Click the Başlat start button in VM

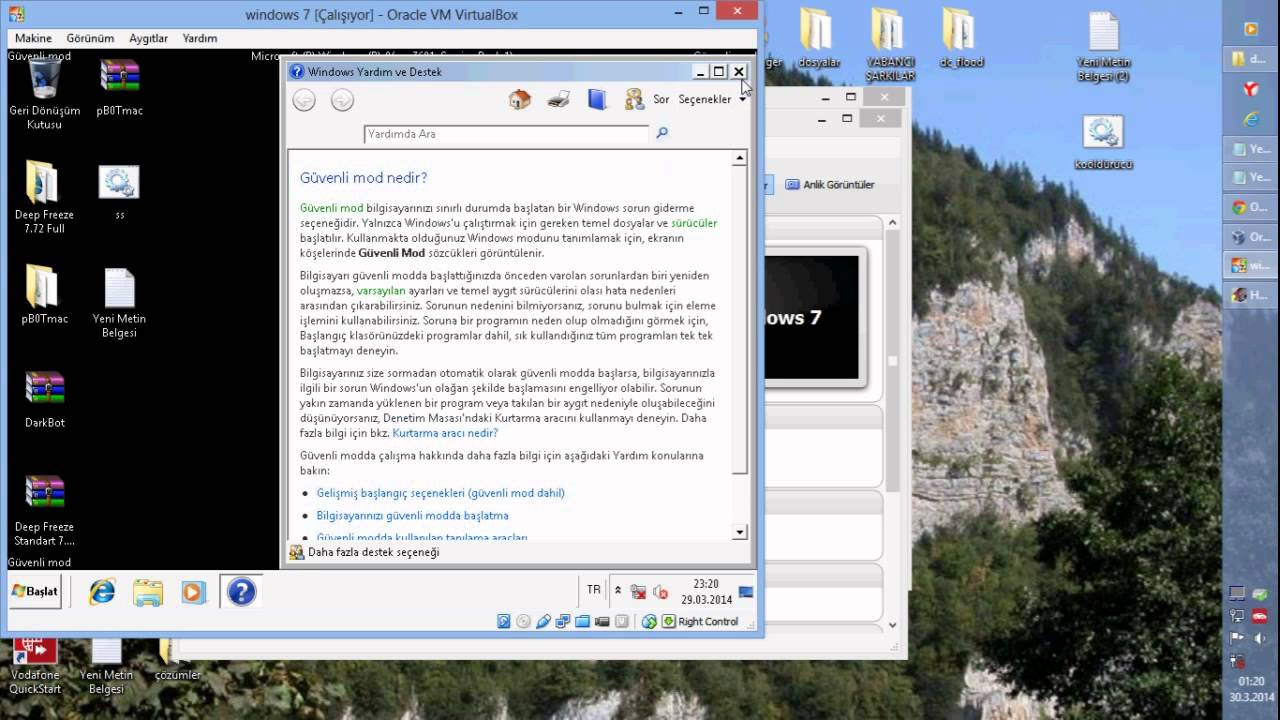point(35,591)
